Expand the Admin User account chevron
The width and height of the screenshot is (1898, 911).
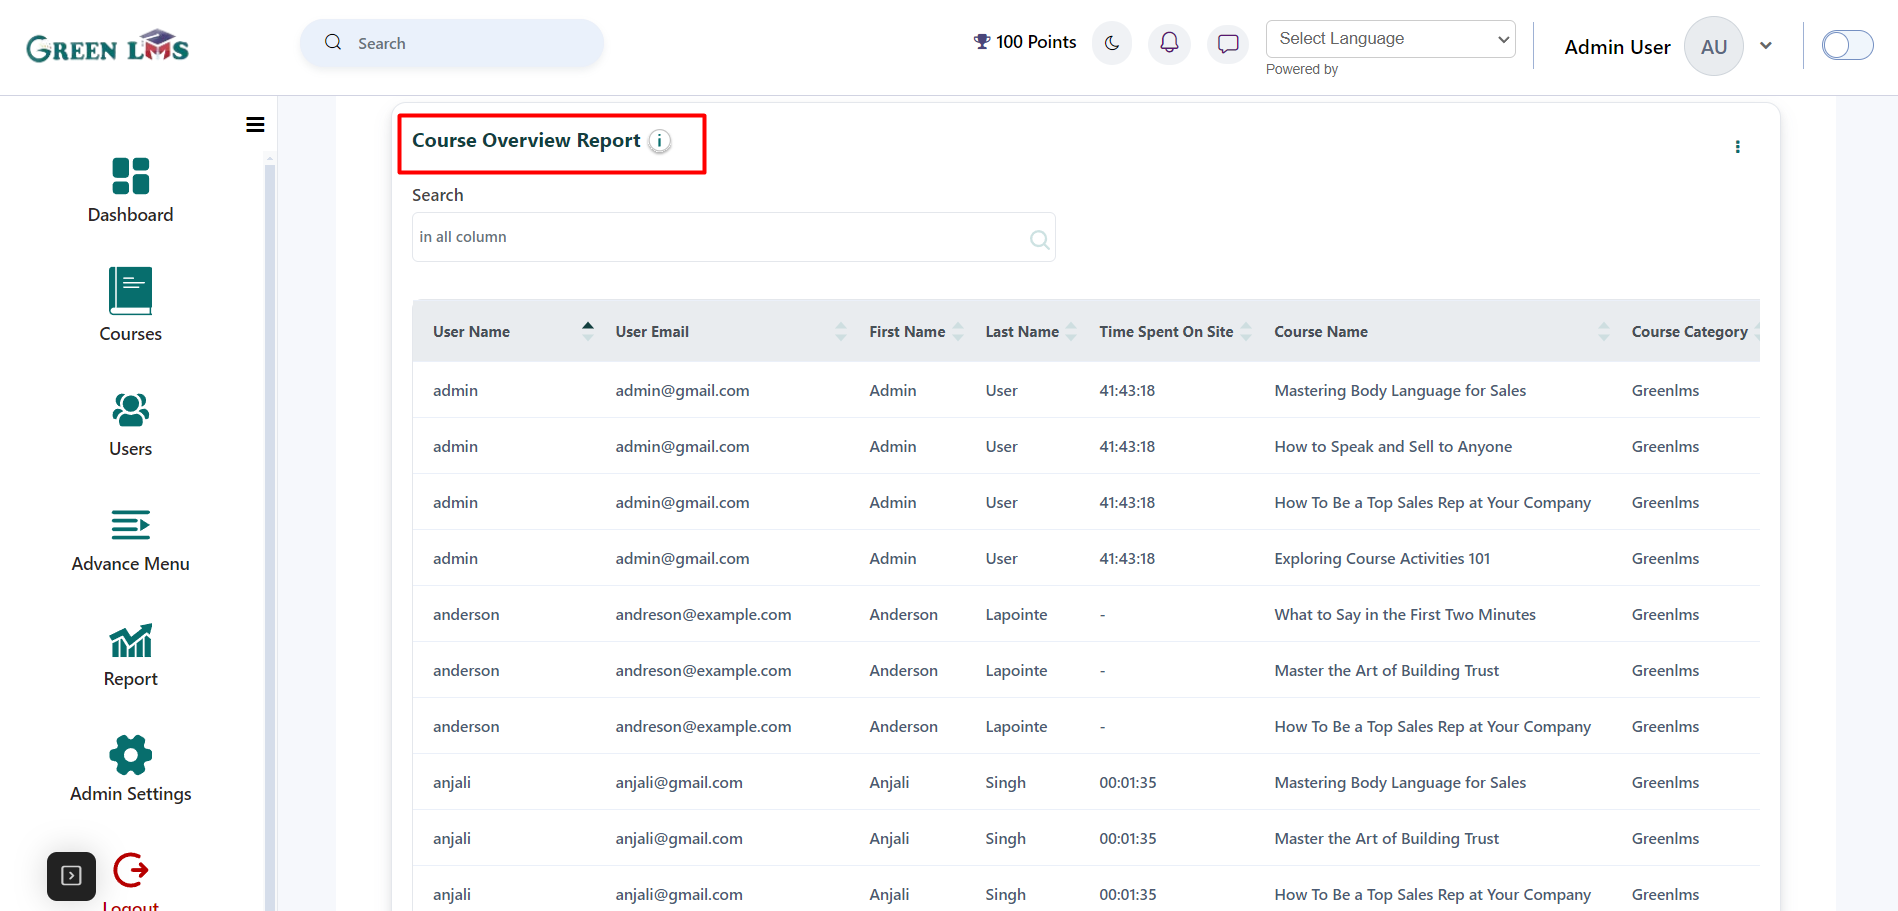click(x=1766, y=46)
